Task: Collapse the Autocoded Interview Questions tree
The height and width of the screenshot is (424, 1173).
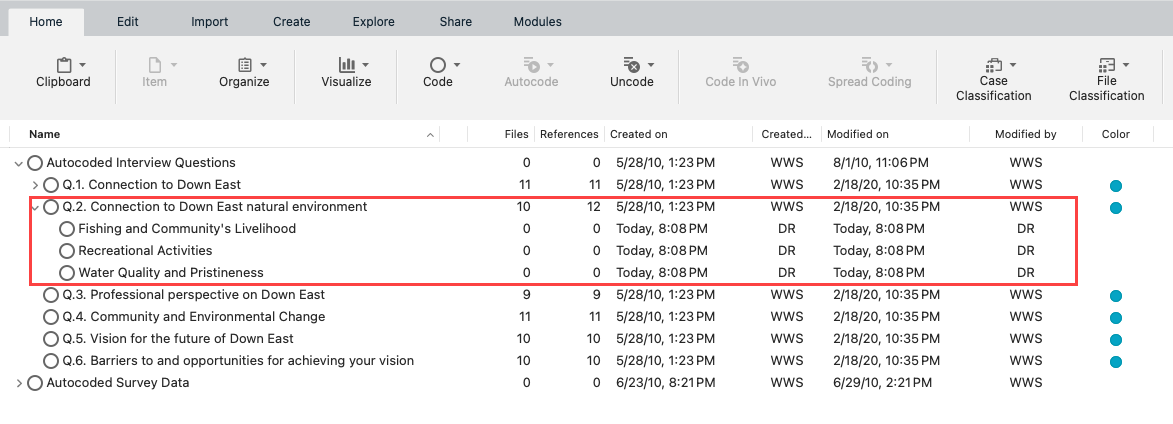Action: click(19, 163)
